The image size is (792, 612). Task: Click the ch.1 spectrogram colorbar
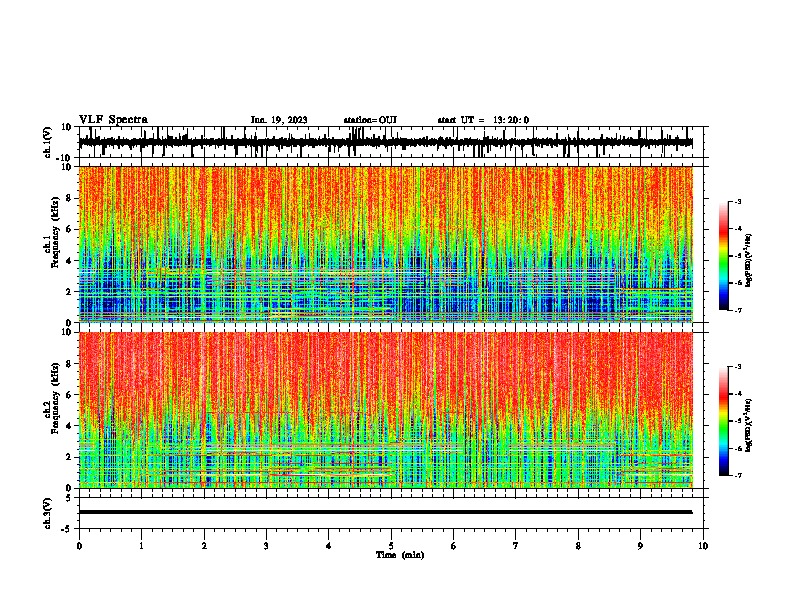pyautogui.click(x=724, y=256)
